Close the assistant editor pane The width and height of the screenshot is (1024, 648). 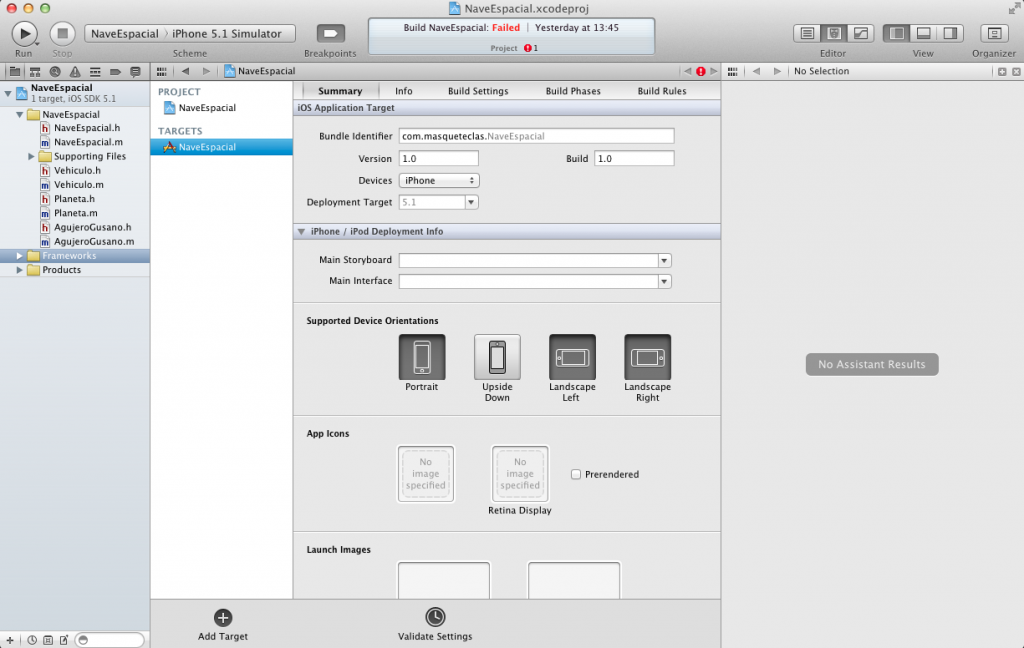click(x=1016, y=71)
